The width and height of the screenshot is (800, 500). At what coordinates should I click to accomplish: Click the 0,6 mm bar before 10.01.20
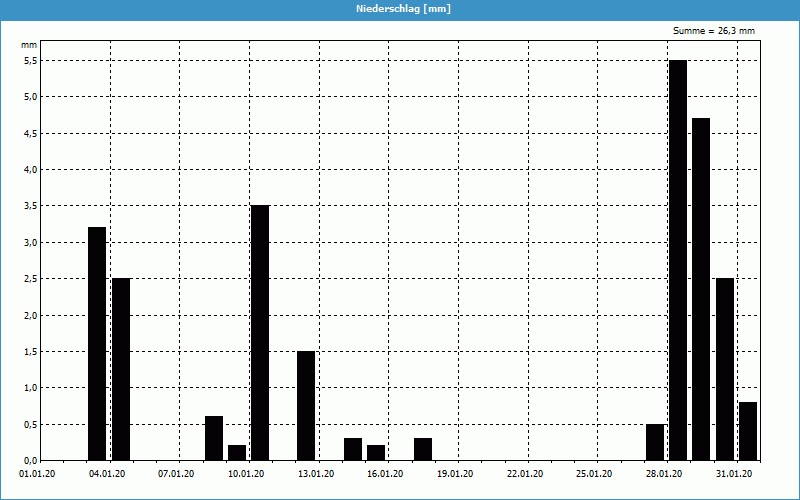pos(214,438)
